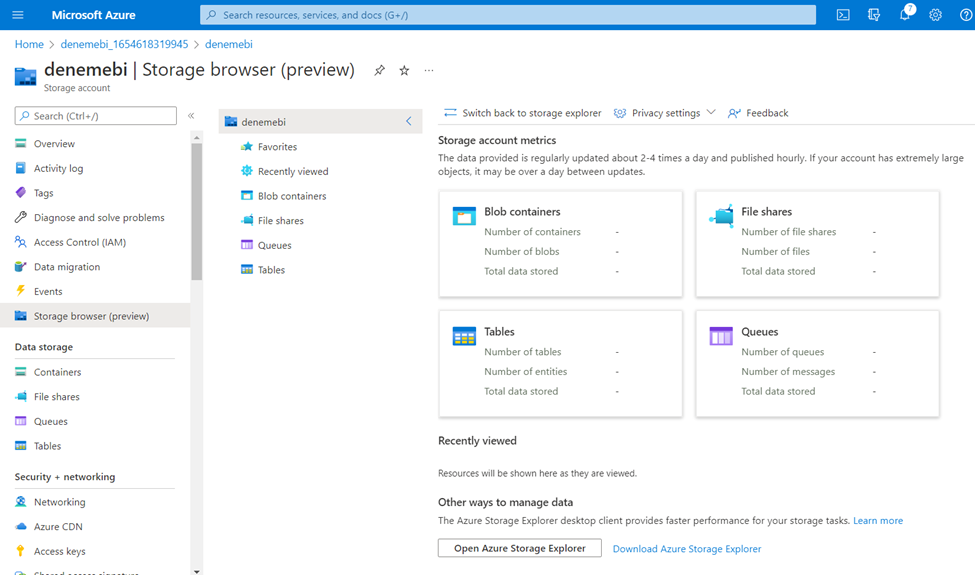Click Switch back to storage explorer
975x575 pixels.
point(523,113)
